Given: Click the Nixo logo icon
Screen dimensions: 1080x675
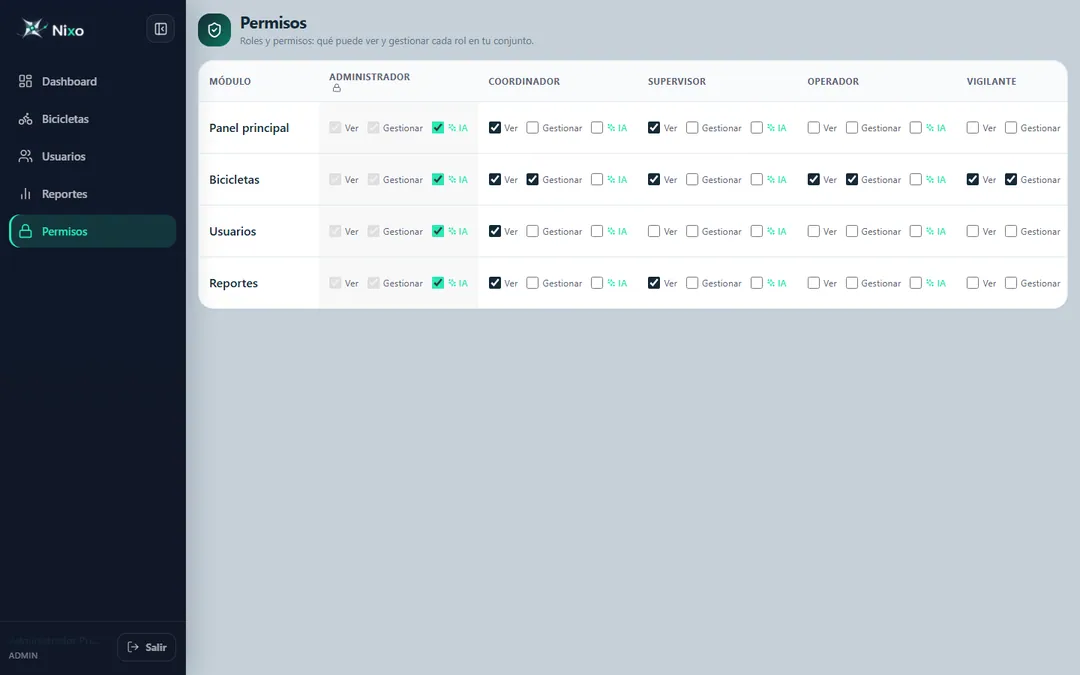Looking at the screenshot, I should pyautogui.click(x=32, y=28).
